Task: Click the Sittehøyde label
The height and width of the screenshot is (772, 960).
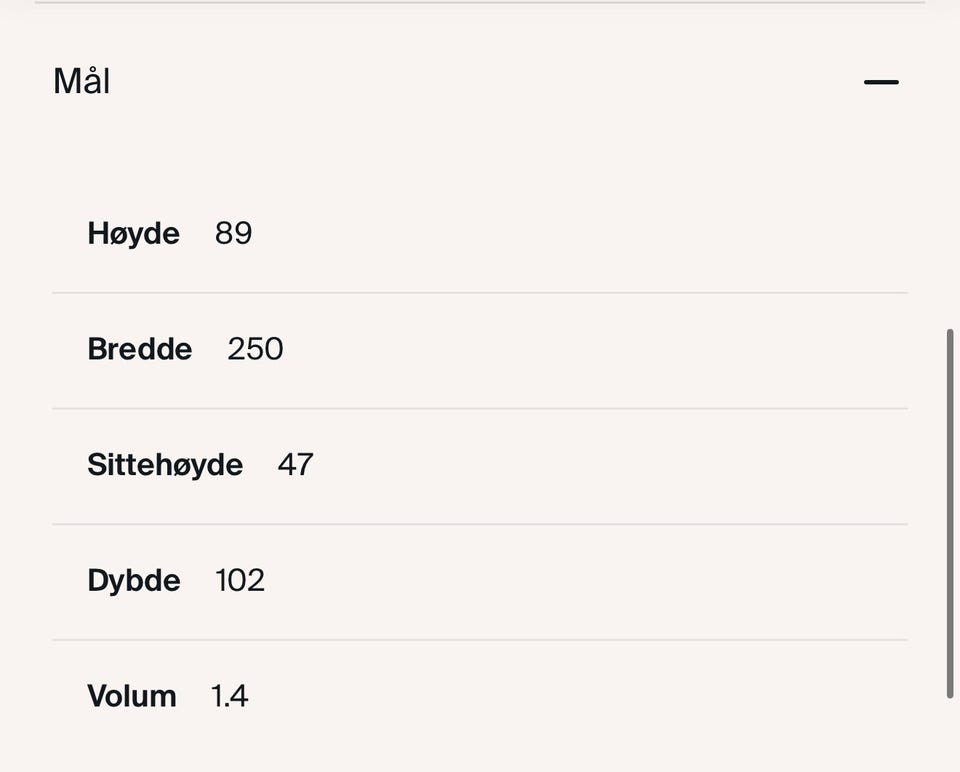Action: (x=165, y=465)
